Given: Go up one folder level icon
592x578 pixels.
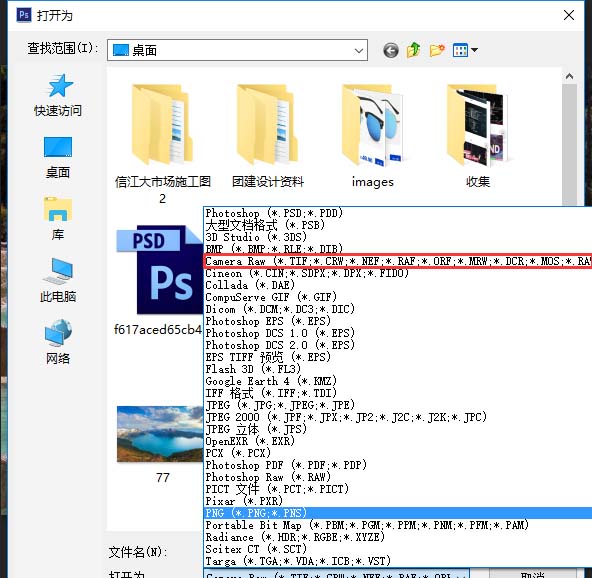Looking at the screenshot, I should click(414, 50).
